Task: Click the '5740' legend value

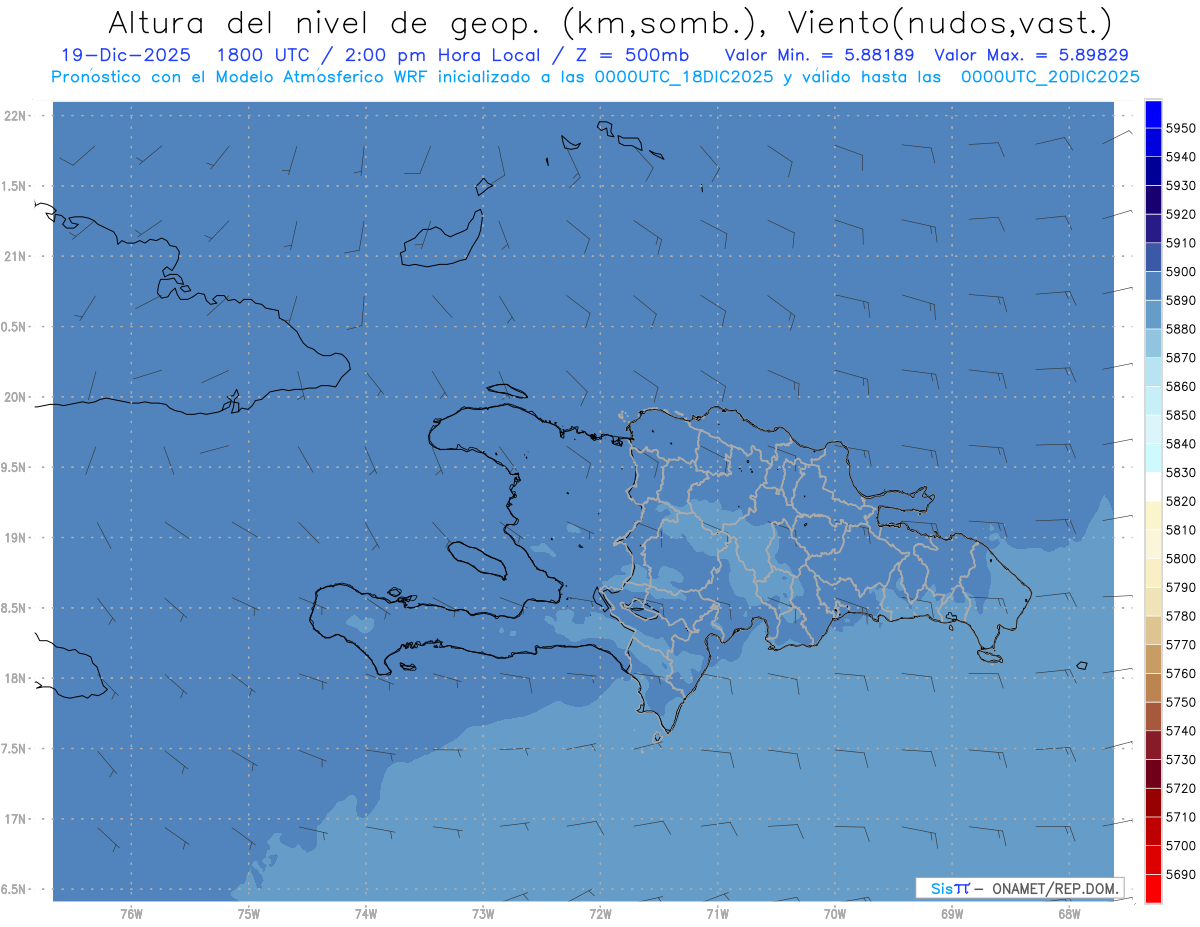Action: (1180, 731)
